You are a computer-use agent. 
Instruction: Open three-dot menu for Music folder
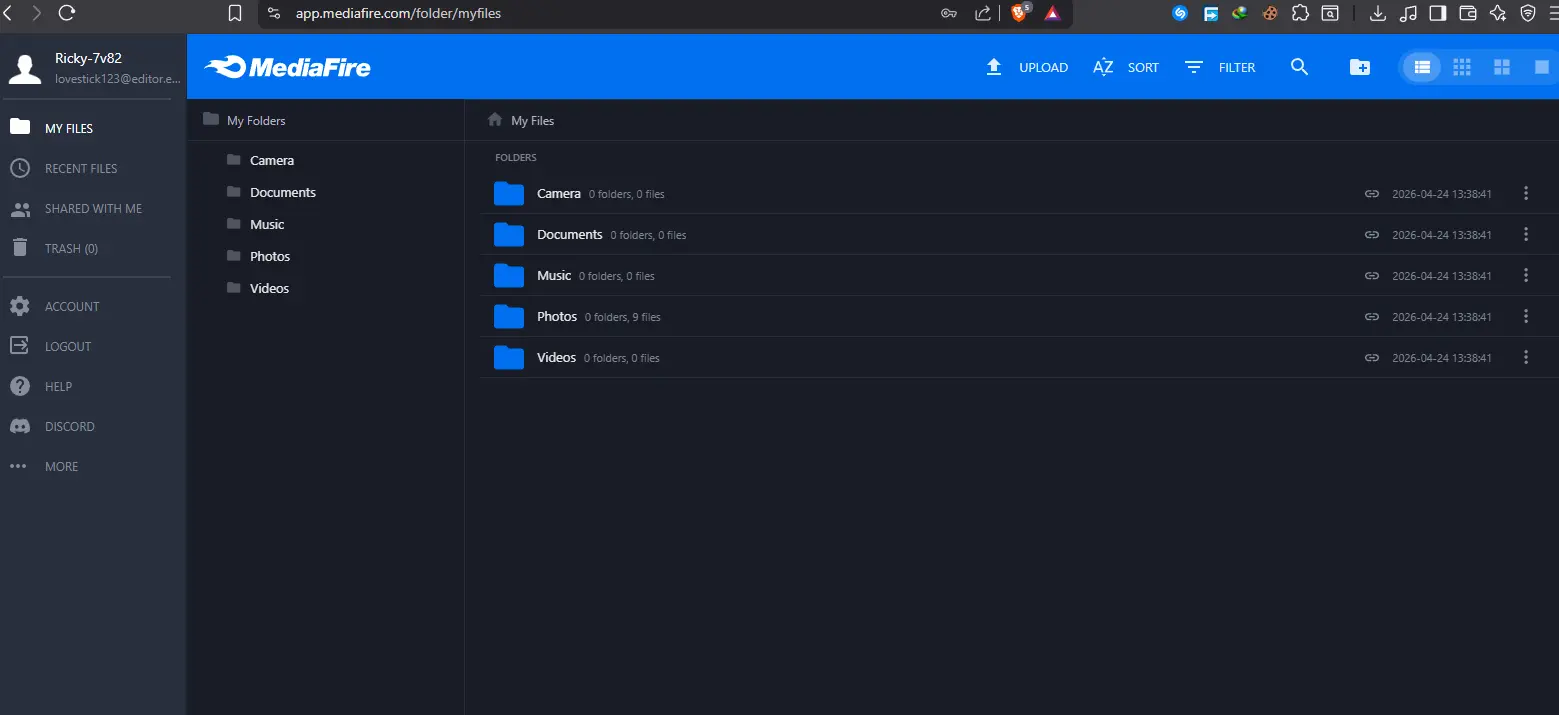[x=1526, y=275]
